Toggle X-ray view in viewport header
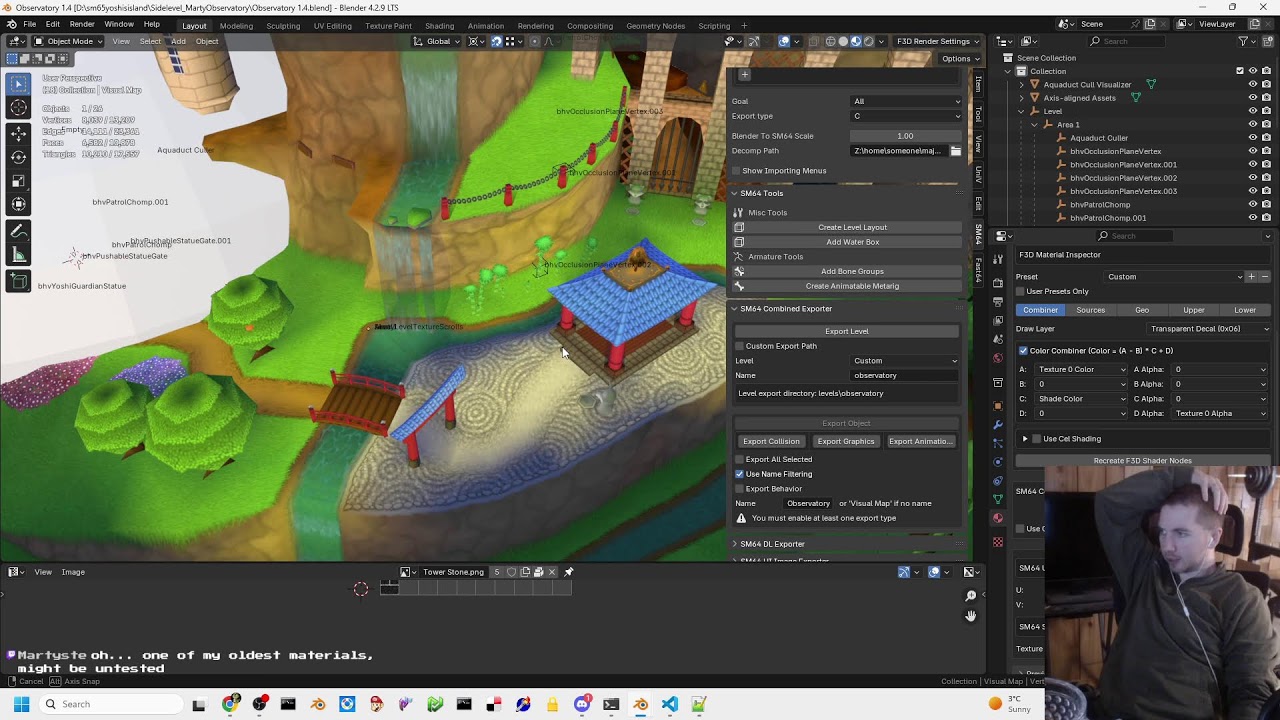The height and width of the screenshot is (720, 1280). tap(815, 41)
